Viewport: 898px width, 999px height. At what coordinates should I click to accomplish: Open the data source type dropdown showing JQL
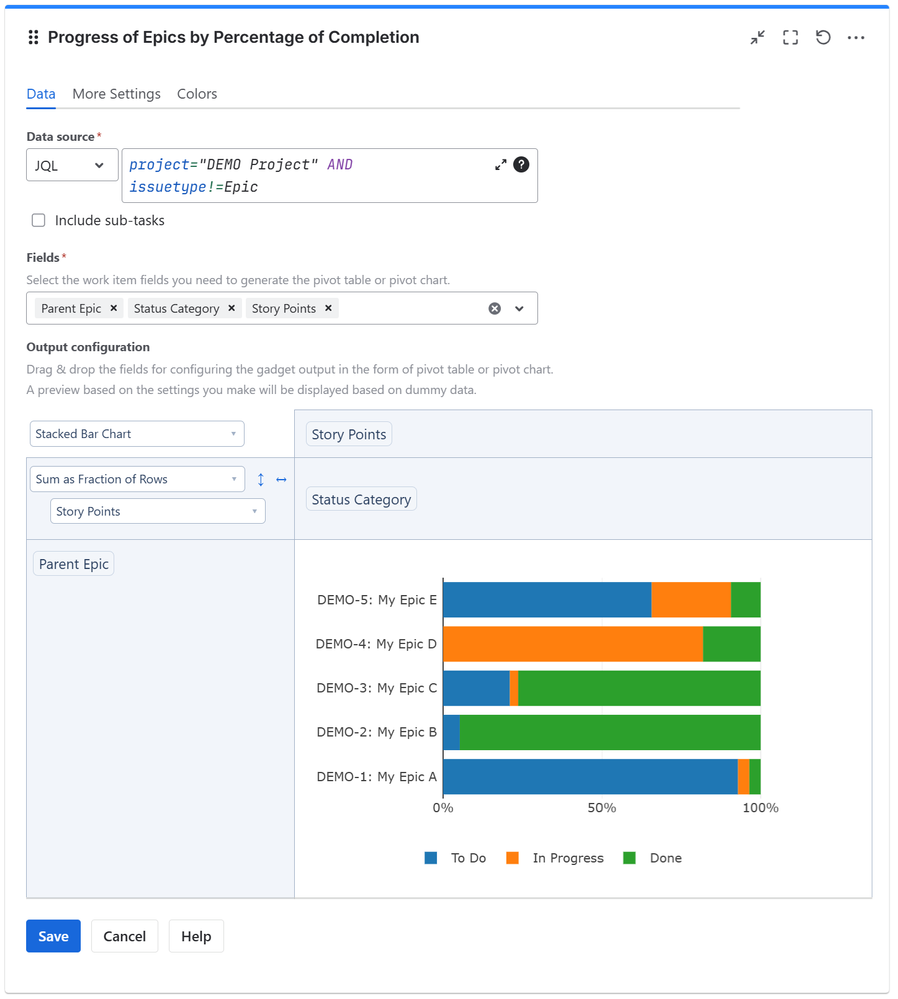coord(72,164)
